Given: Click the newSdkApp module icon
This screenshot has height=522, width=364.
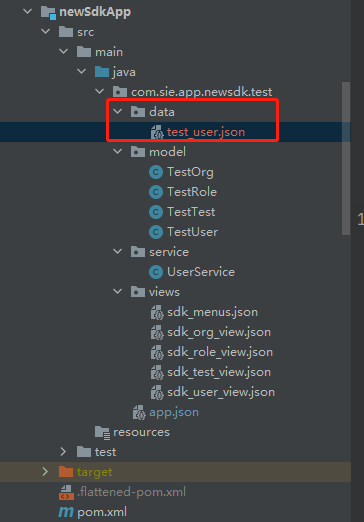Looking at the screenshot, I should pos(48,12).
